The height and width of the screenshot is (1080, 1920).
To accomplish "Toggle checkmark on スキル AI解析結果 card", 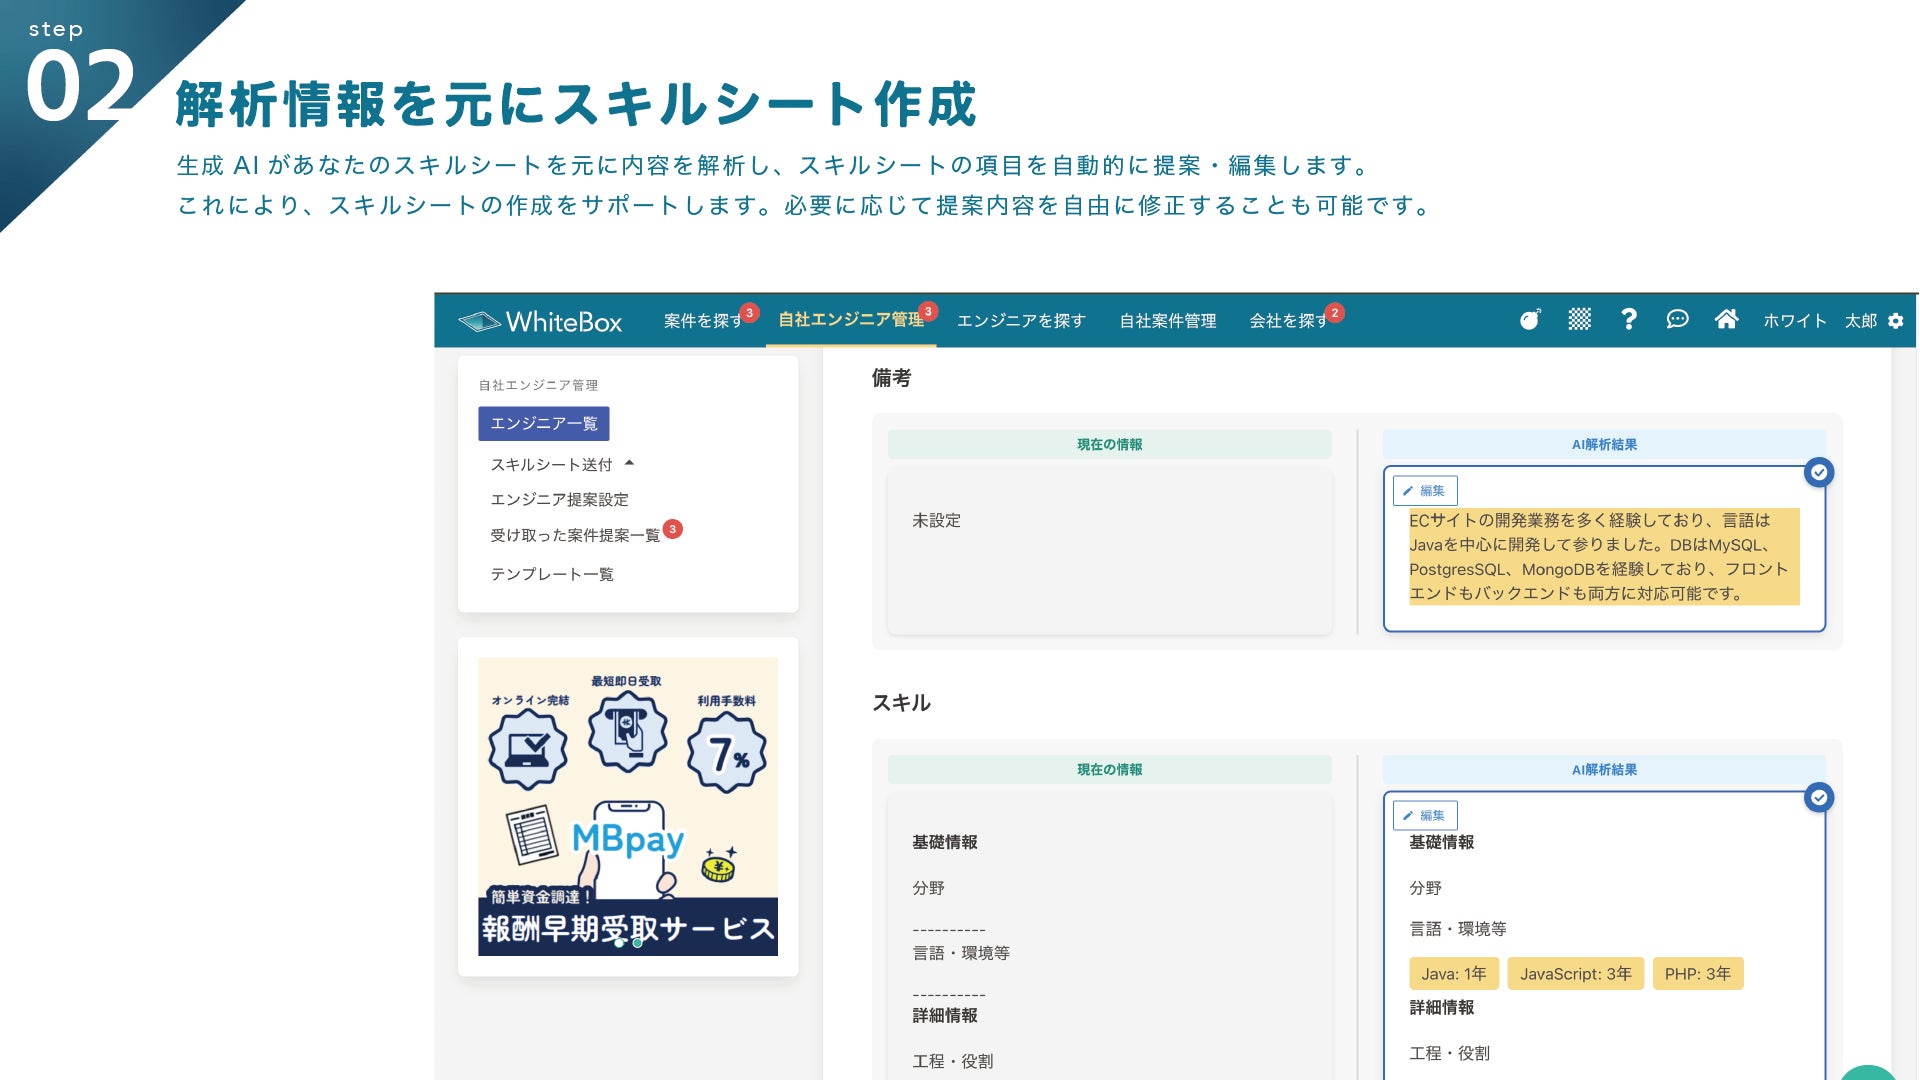I will click(x=1818, y=798).
